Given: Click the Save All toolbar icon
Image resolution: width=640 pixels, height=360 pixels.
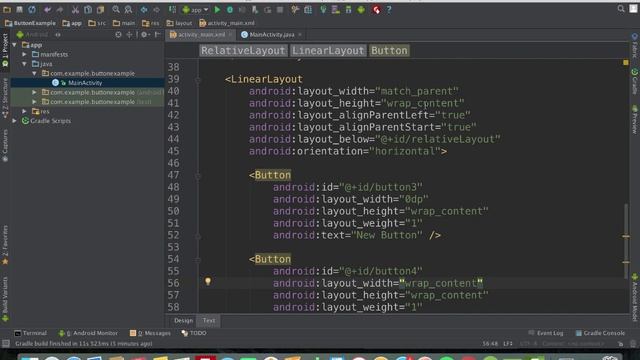Looking at the screenshot, I should [x=19, y=9].
